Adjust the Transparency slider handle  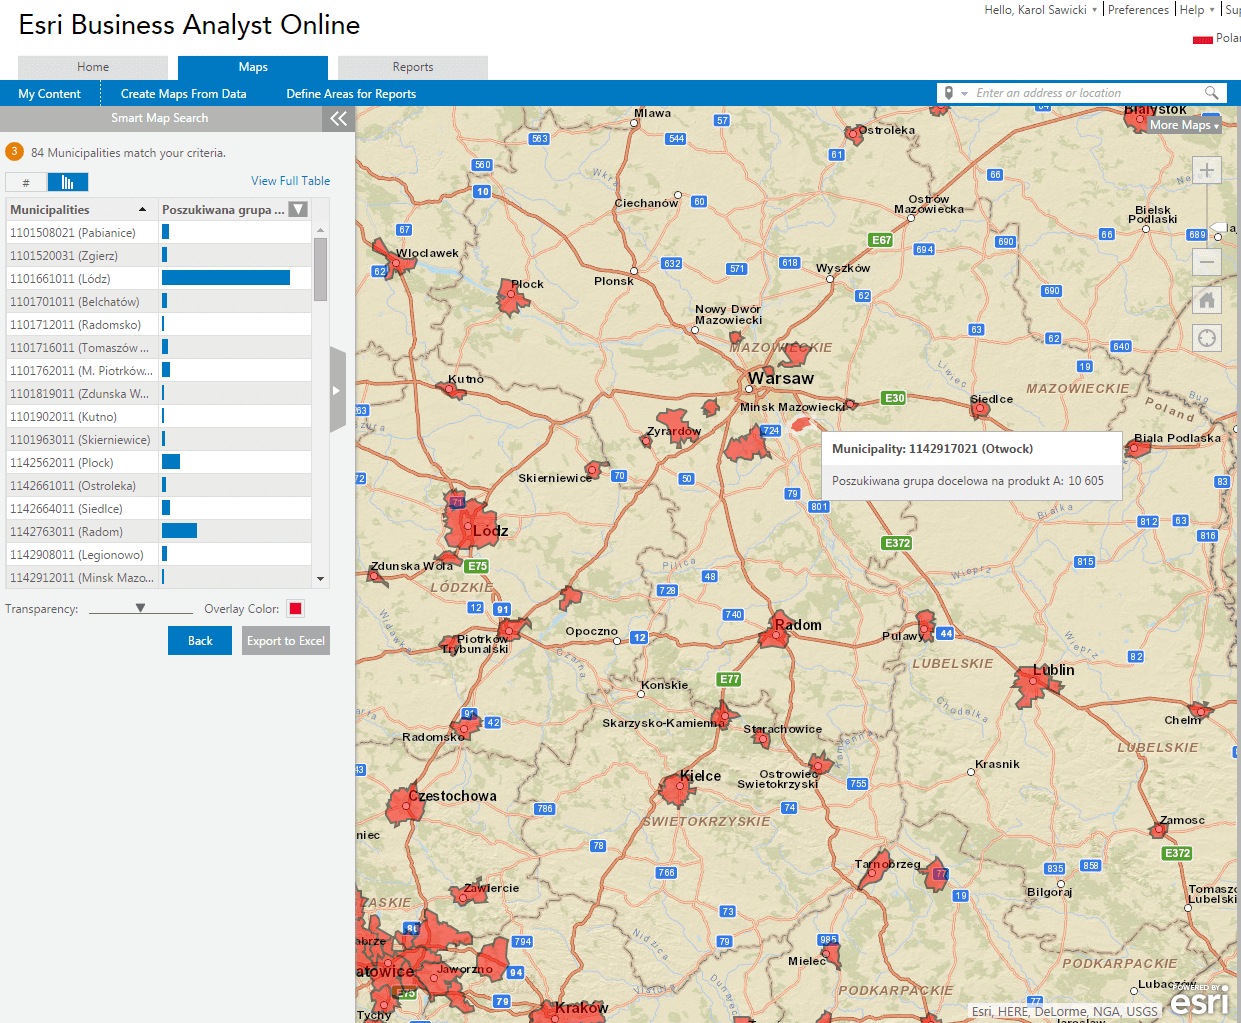coord(140,608)
